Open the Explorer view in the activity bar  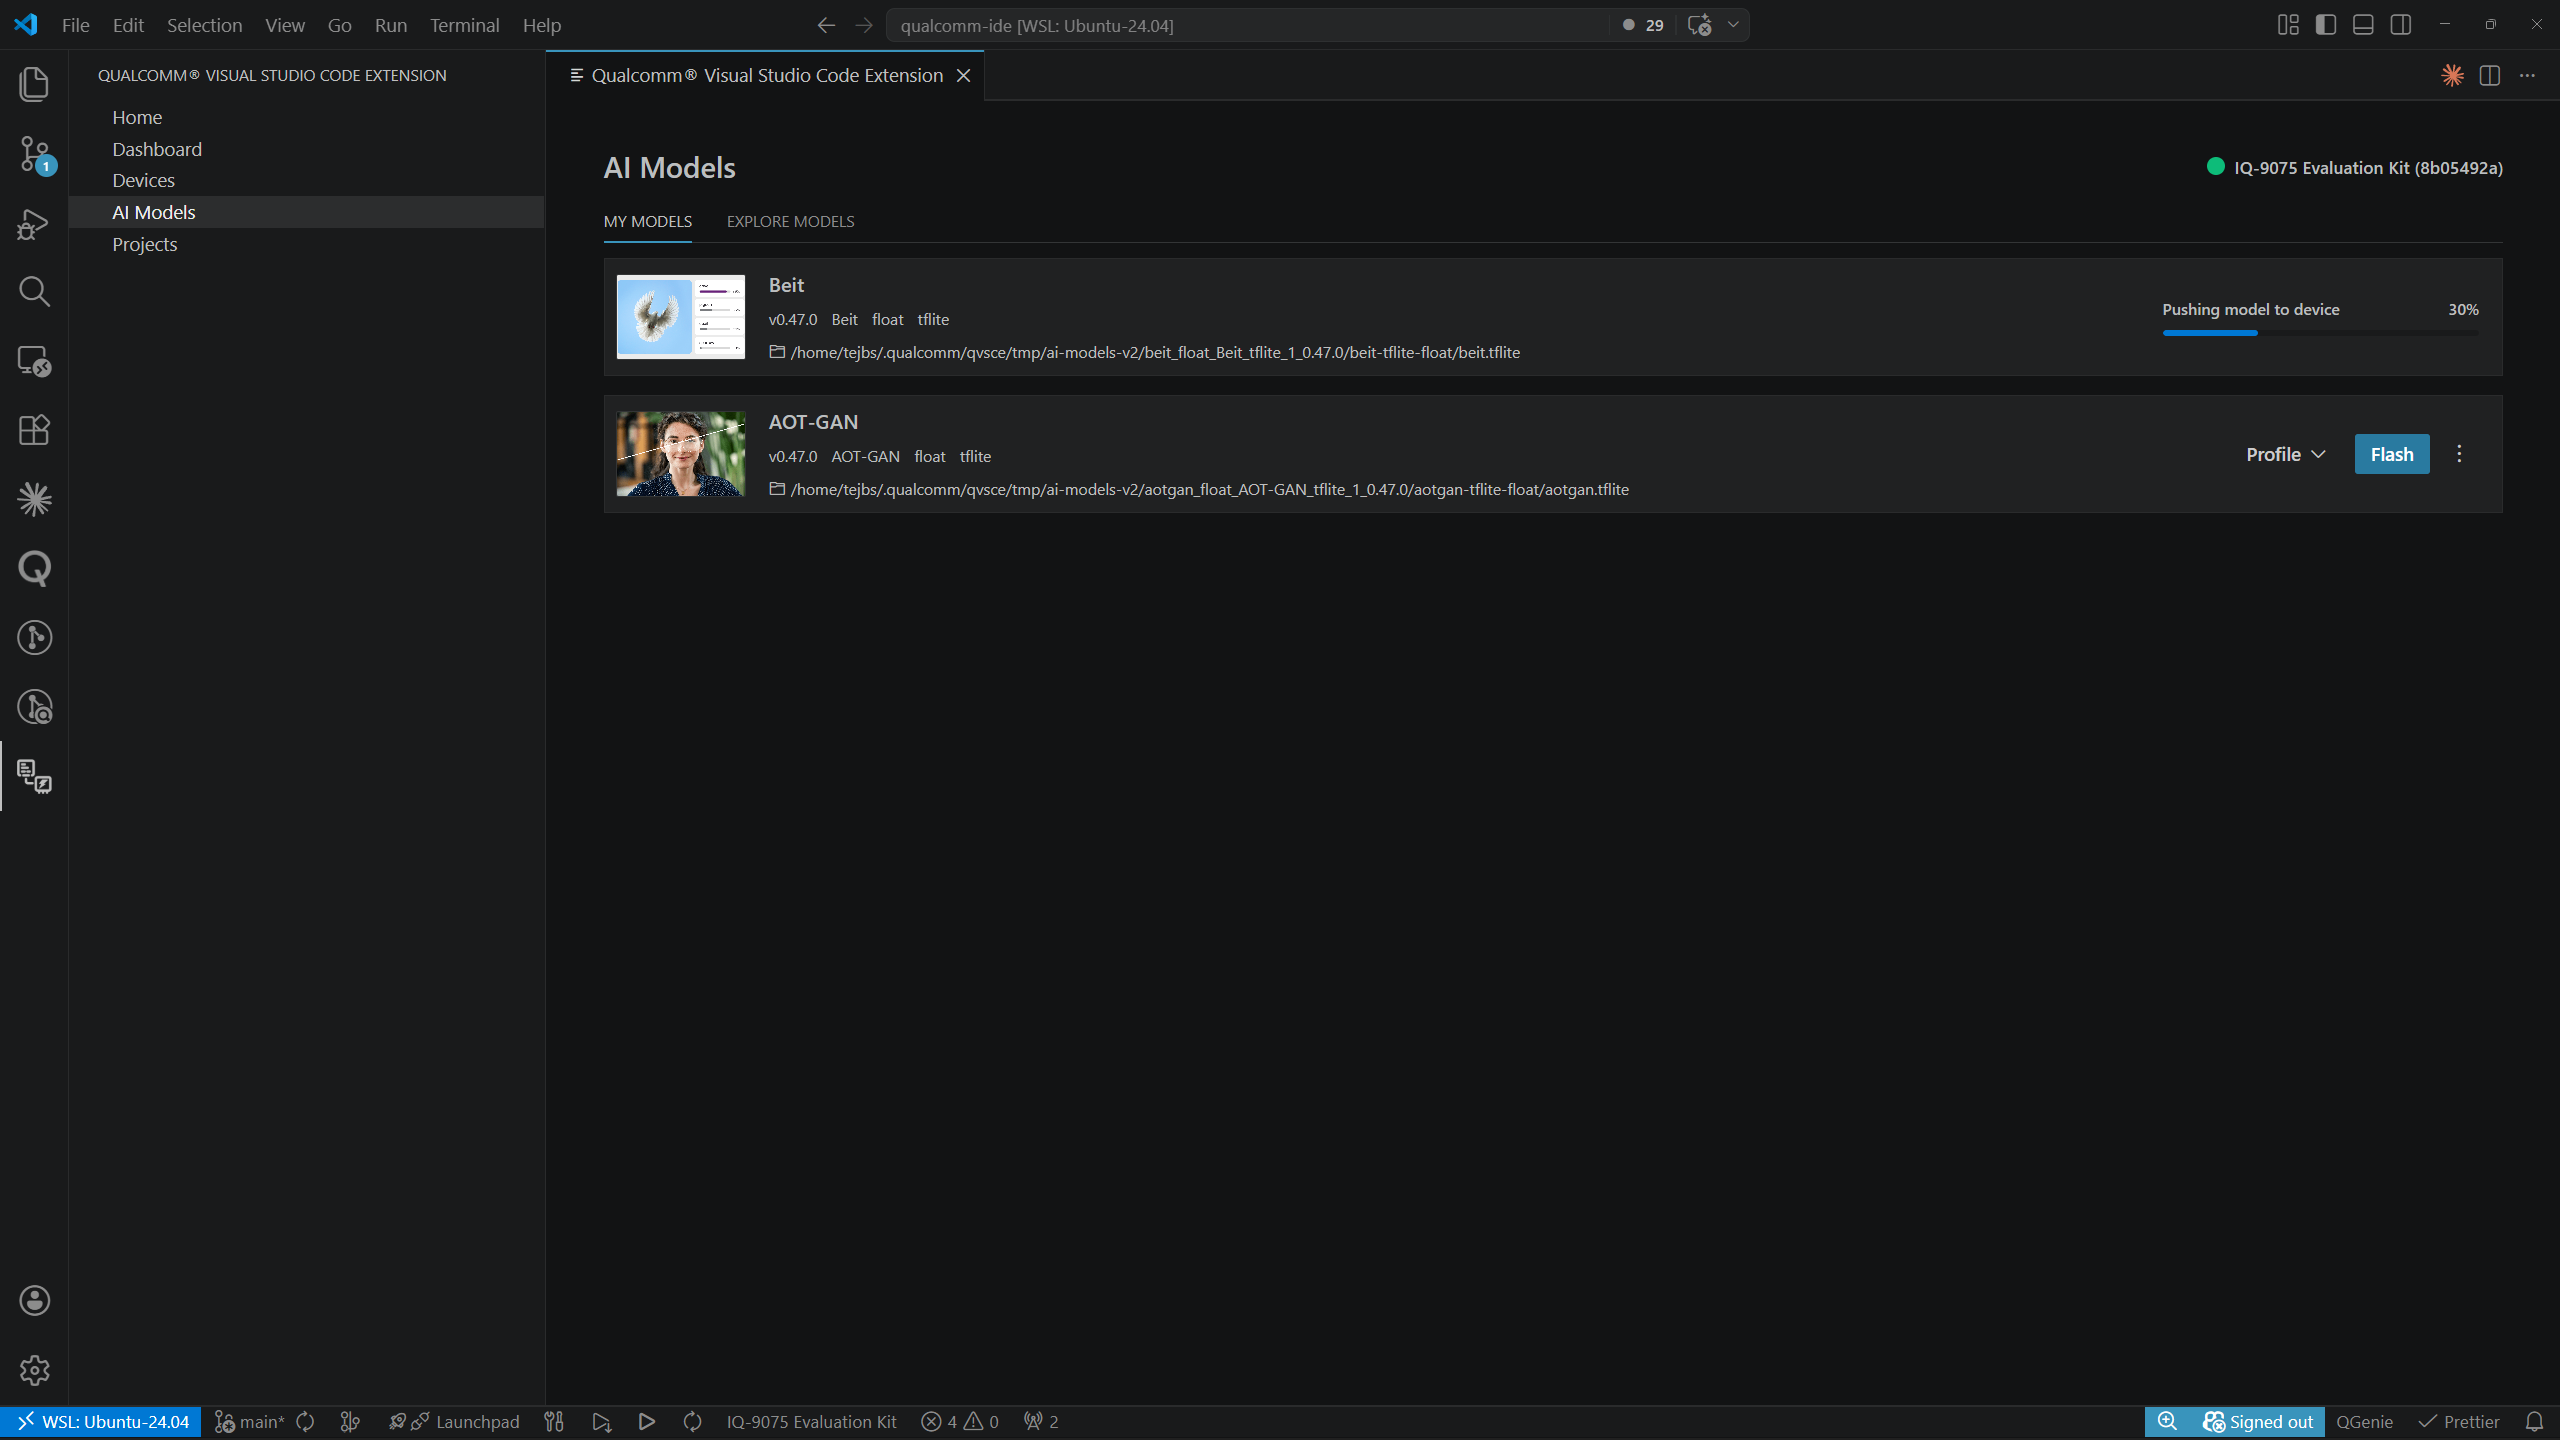point(34,84)
